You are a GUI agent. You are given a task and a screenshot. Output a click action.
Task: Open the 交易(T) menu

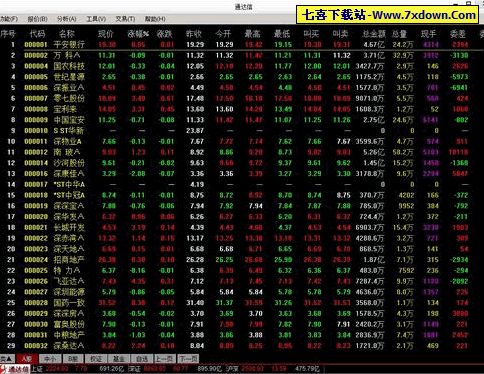point(125,19)
